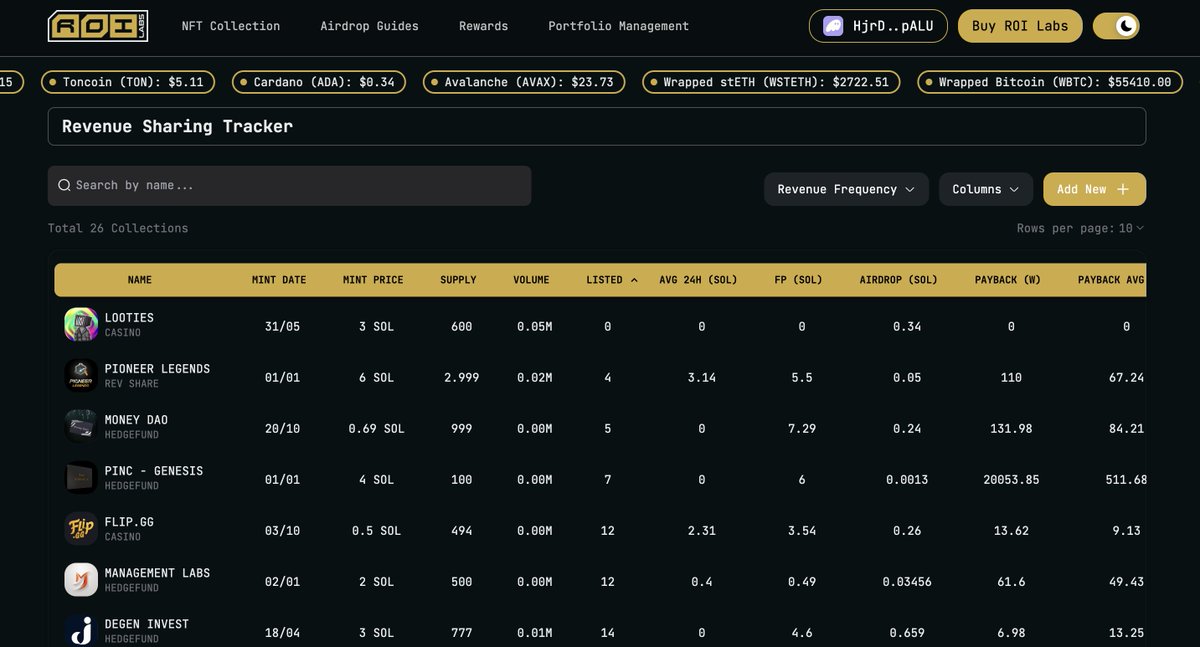Click the ROI Labs logo
Image resolution: width=1200 pixels, height=647 pixels.
98,26
